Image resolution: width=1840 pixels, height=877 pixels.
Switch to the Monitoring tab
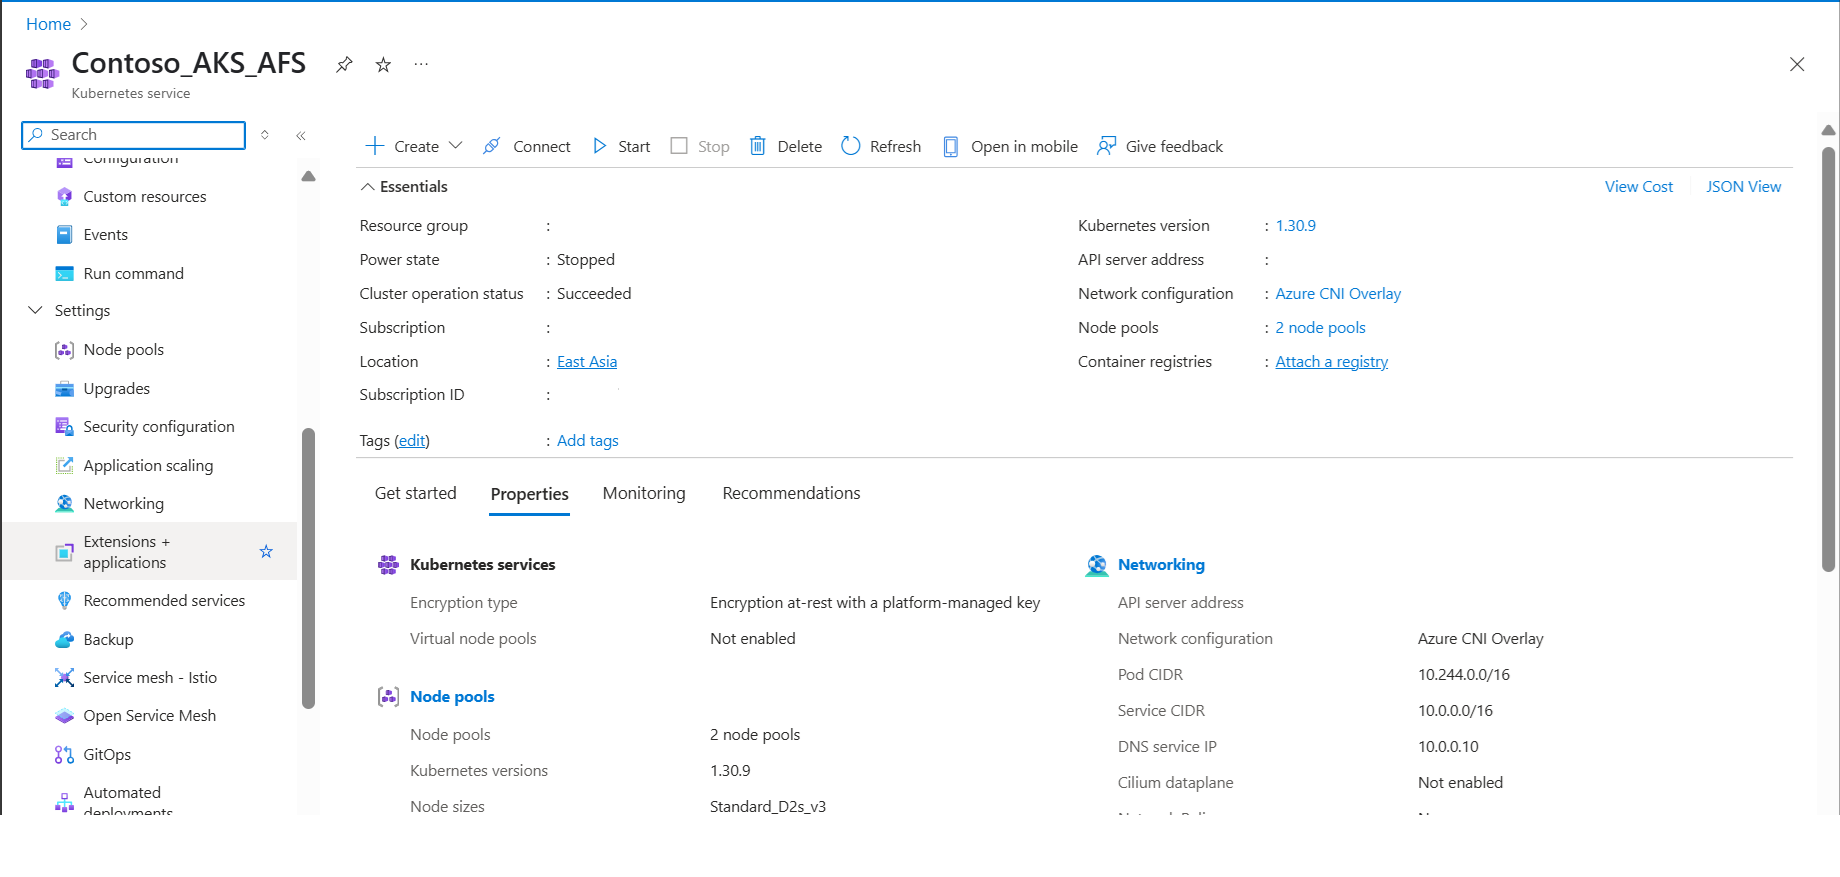644,494
